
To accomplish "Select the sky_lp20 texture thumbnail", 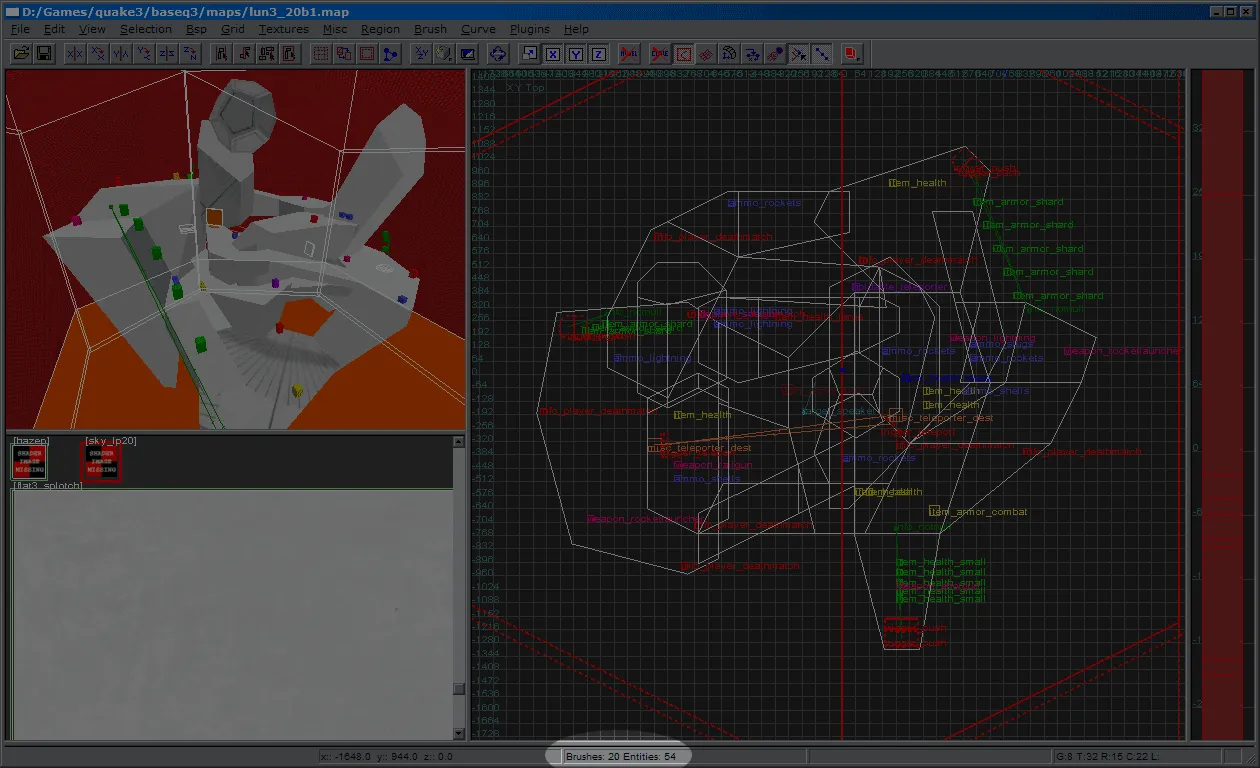I will point(101,462).
